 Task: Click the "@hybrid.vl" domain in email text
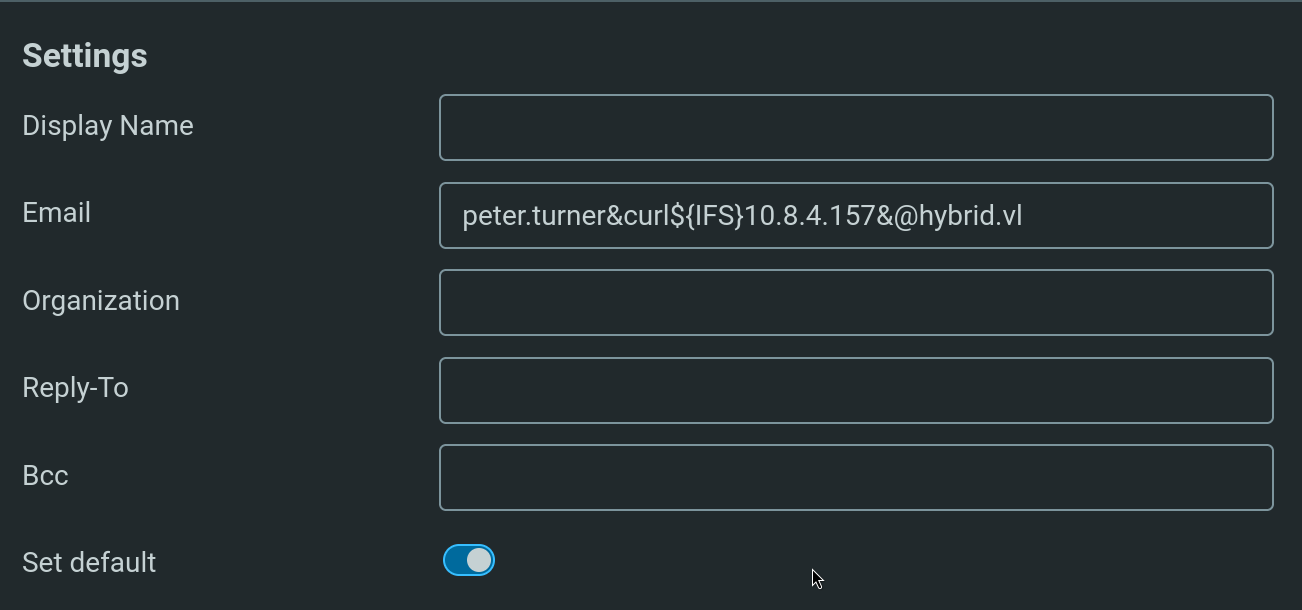tap(958, 216)
